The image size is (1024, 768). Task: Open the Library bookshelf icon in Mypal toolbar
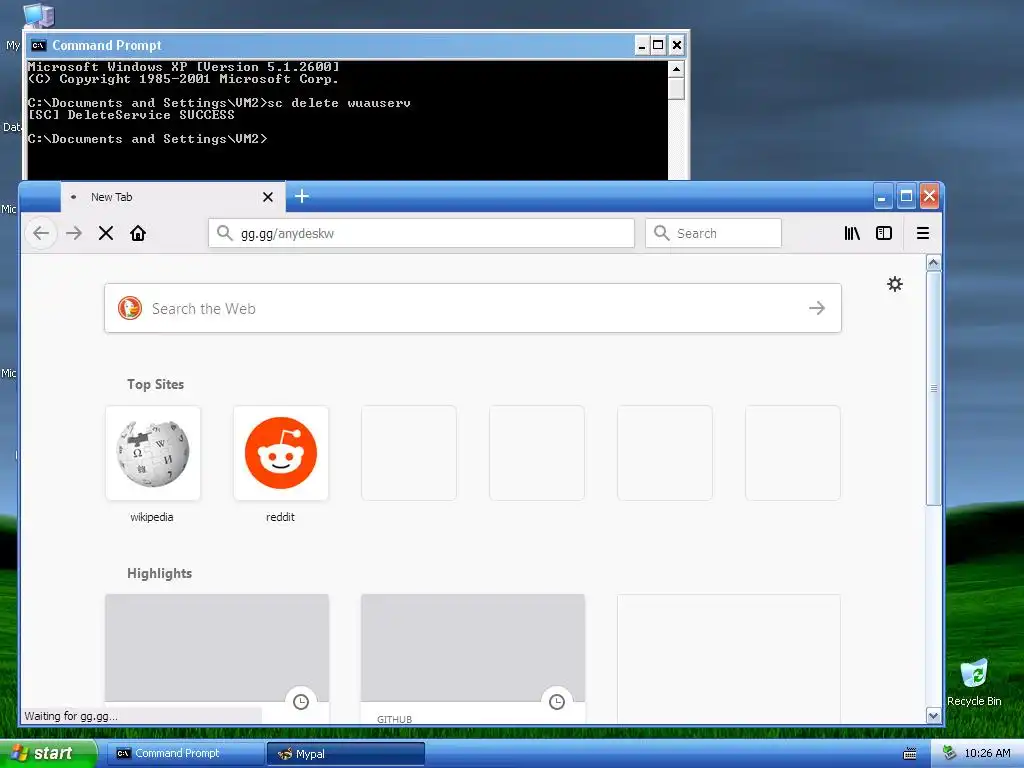852,233
